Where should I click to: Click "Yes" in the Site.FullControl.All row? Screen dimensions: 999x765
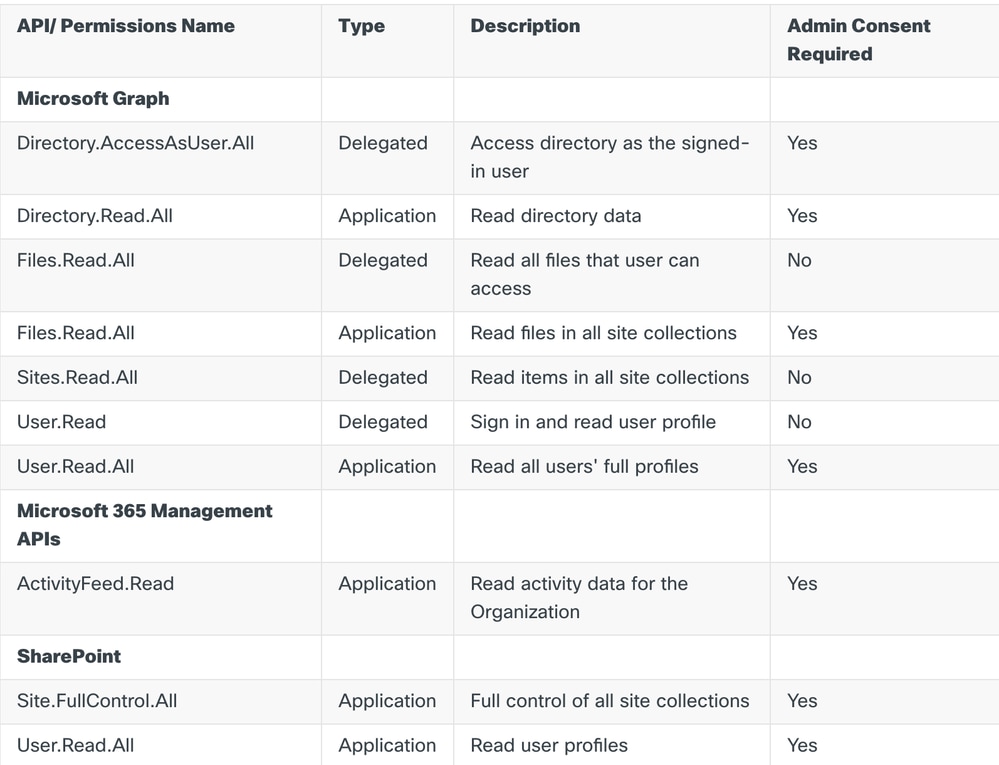pyautogui.click(x=802, y=701)
